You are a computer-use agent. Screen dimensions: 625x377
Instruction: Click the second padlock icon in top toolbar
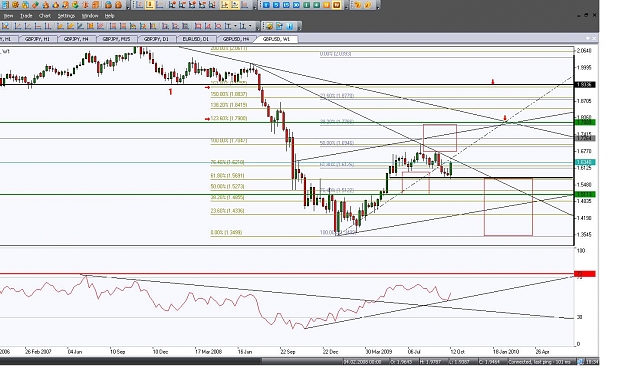point(118,5)
